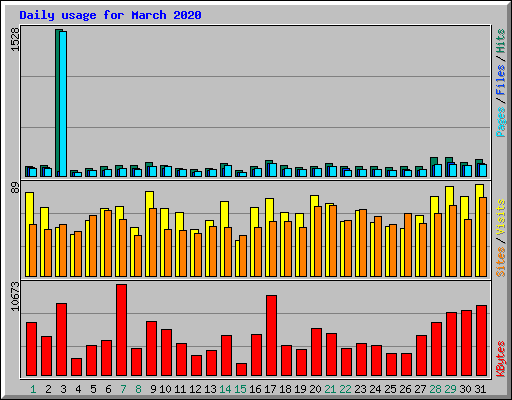
Task: Click the 1528 axis value label
Action: [15, 39]
